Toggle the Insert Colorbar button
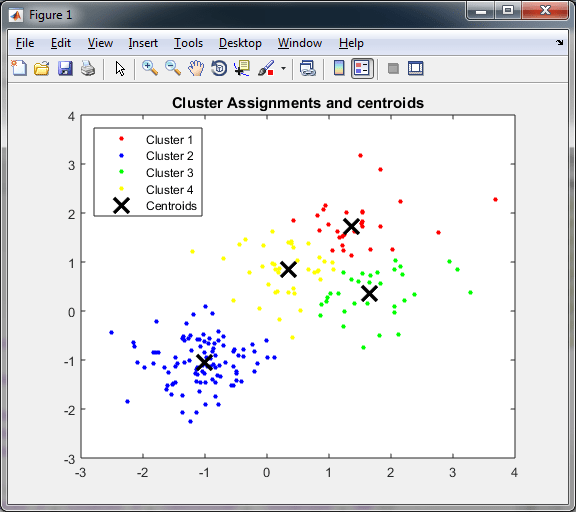This screenshot has width=576, height=512. [339, 68]
